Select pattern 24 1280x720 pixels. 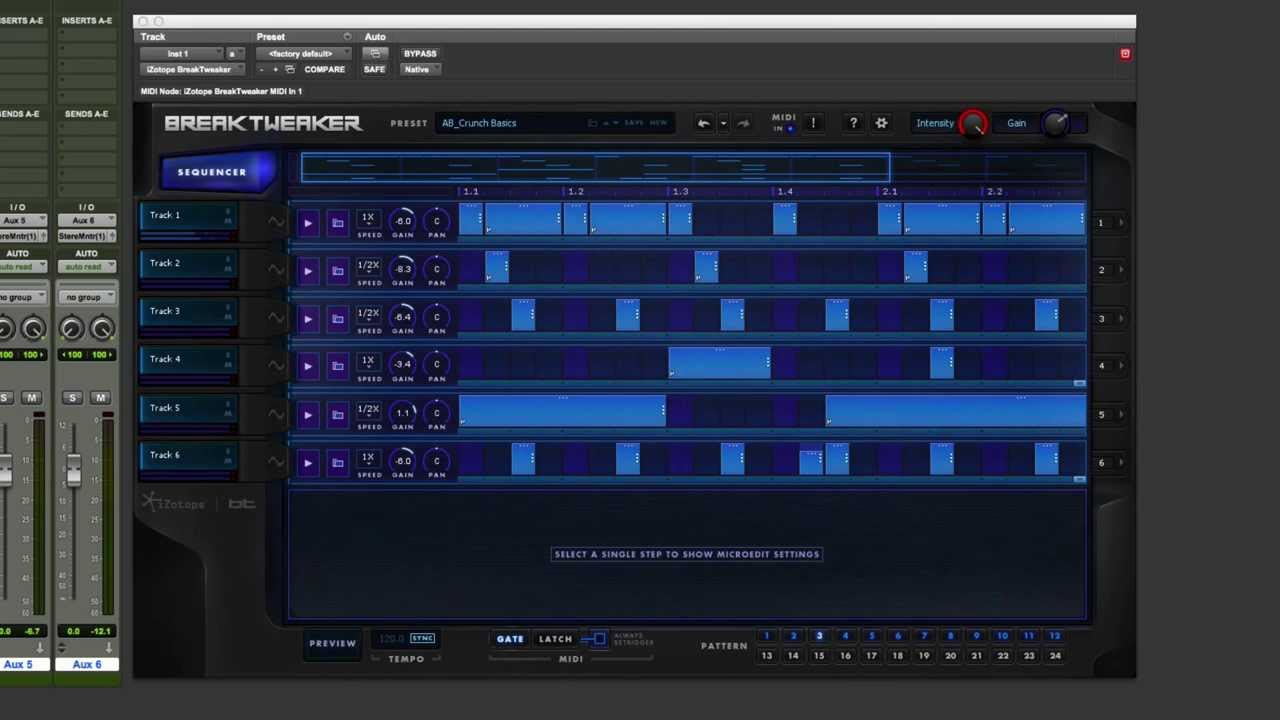[1054, 656]
